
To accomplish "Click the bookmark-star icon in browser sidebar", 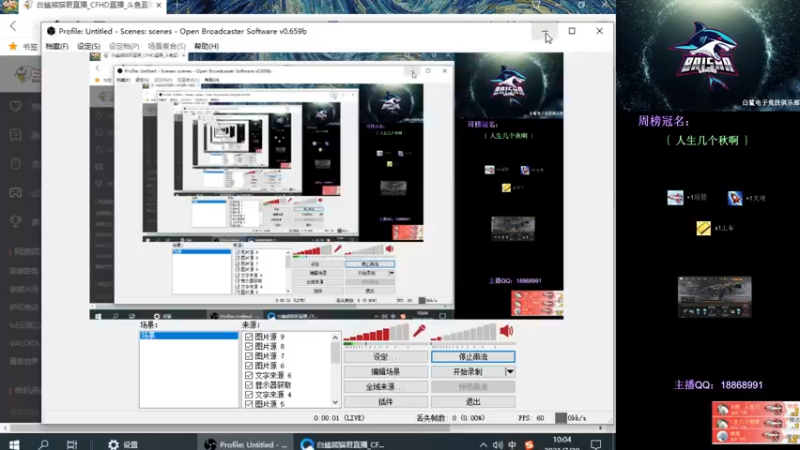I will [x=16, y=135].
